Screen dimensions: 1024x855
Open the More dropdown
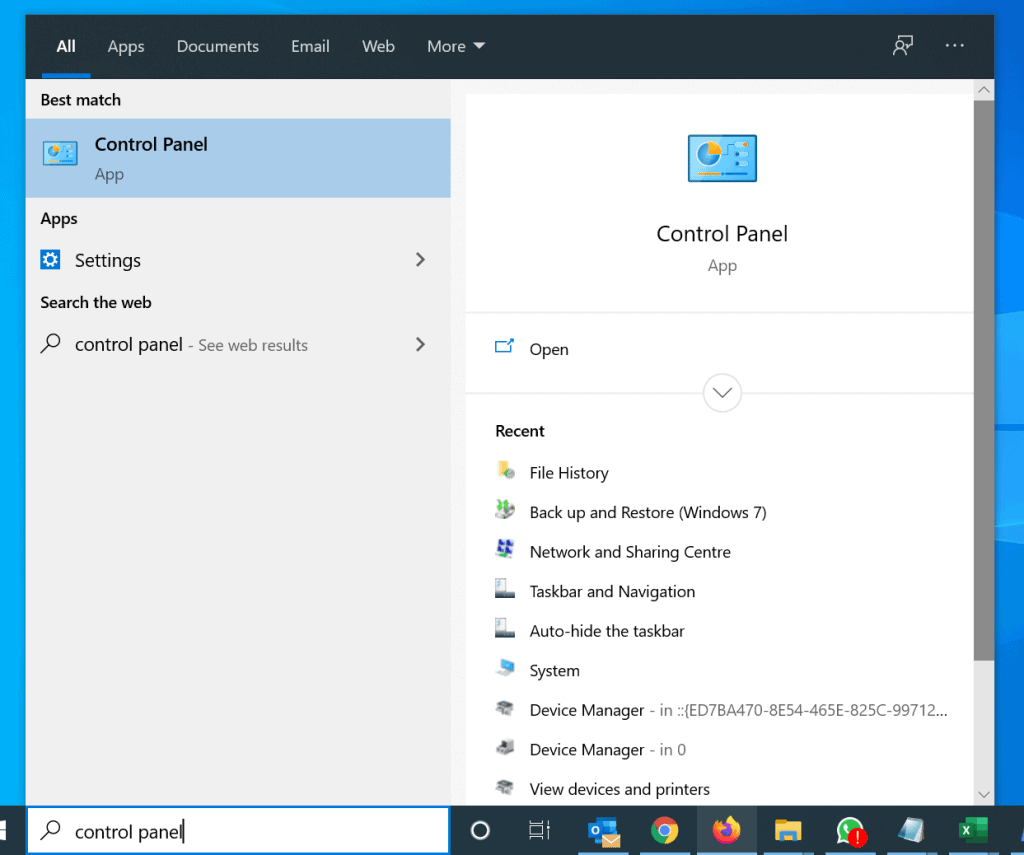456,46
